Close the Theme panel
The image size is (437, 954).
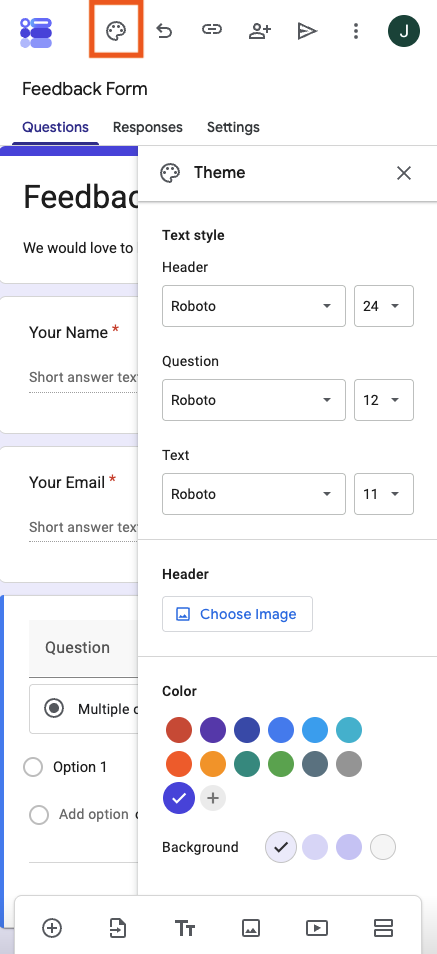404,173
